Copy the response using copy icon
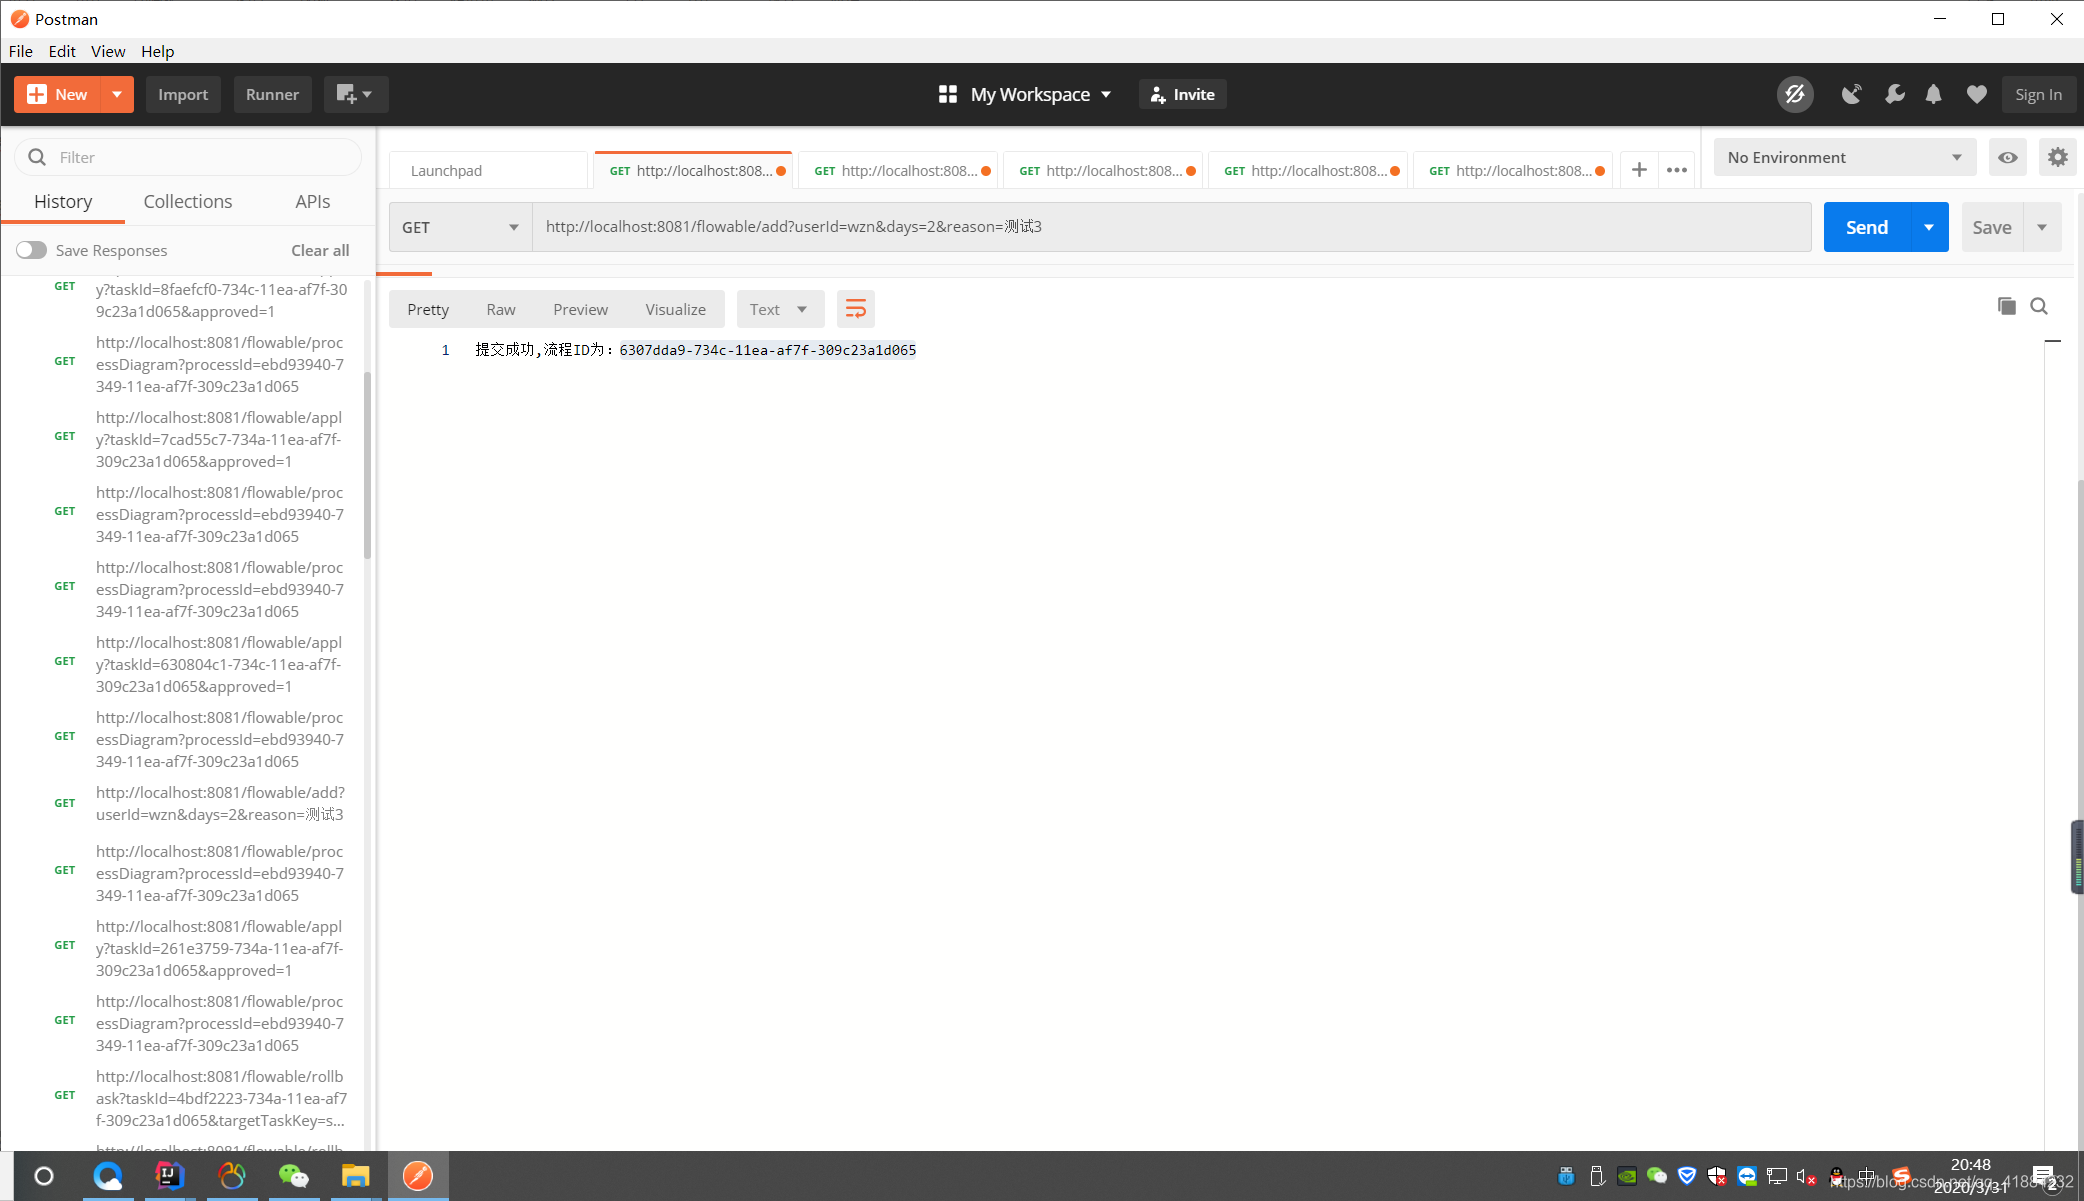This screenshot has width=2084, height=1201. tap(2007, 306)
